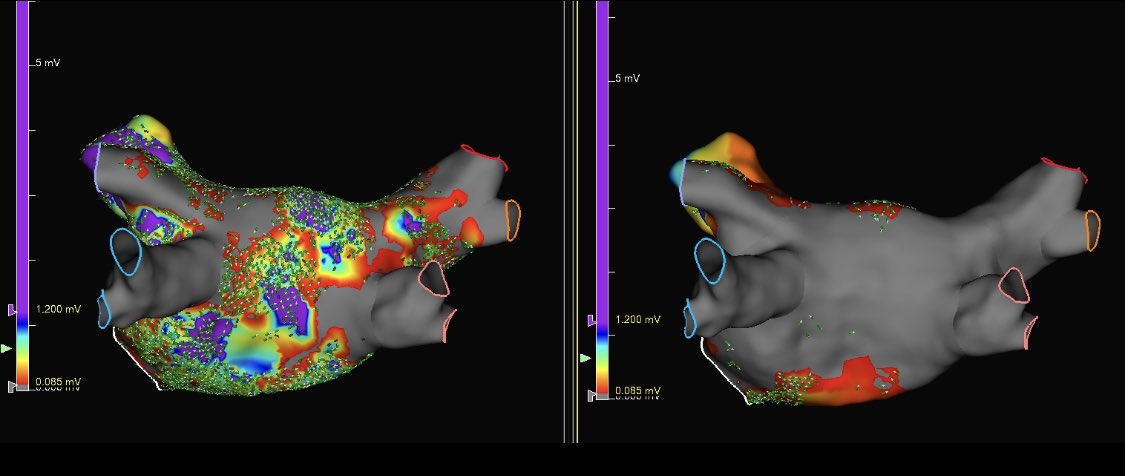Click the '5 mV' label in right panel
The image size is (1125, 476).
coord(628,78)
